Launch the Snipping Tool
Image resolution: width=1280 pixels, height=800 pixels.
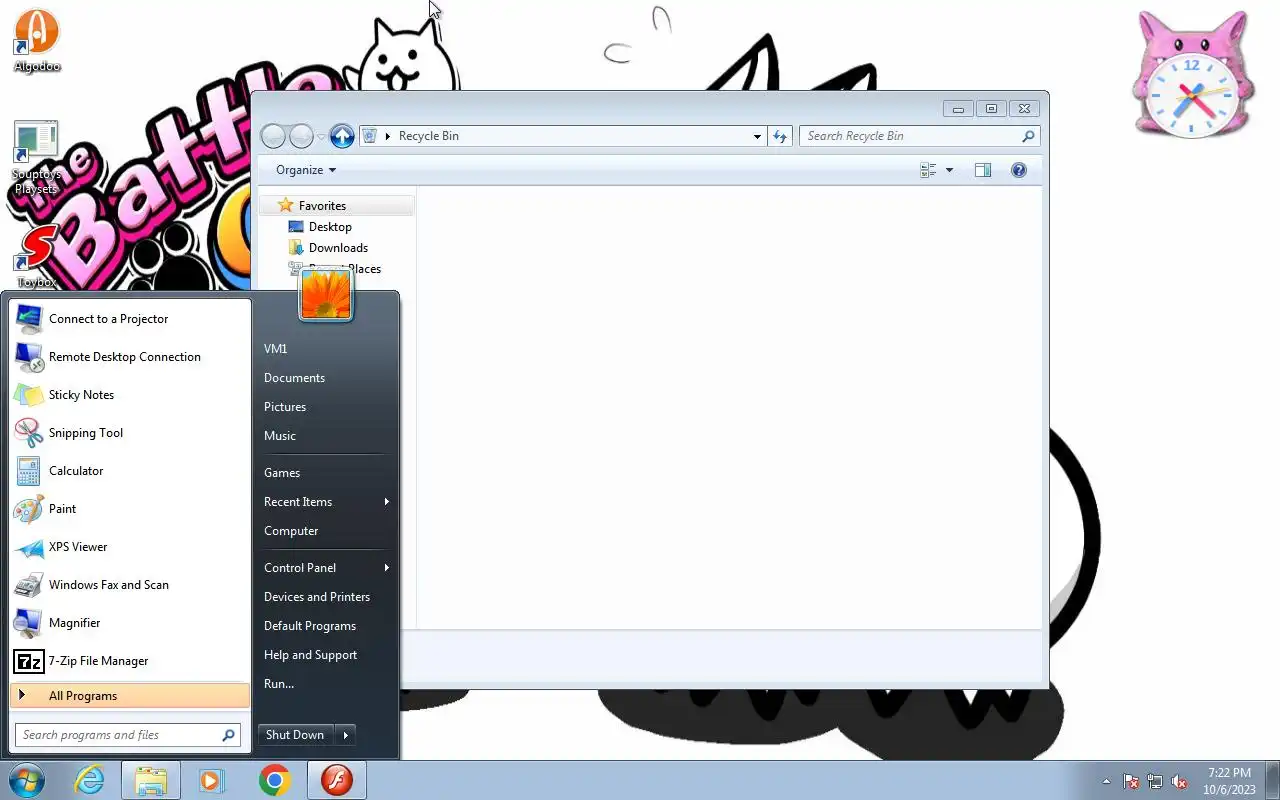click(130, 433)
